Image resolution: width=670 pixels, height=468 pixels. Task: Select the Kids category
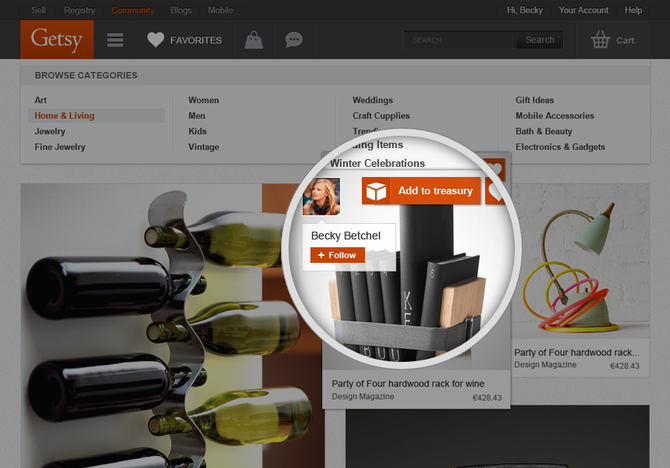(197, 131)
